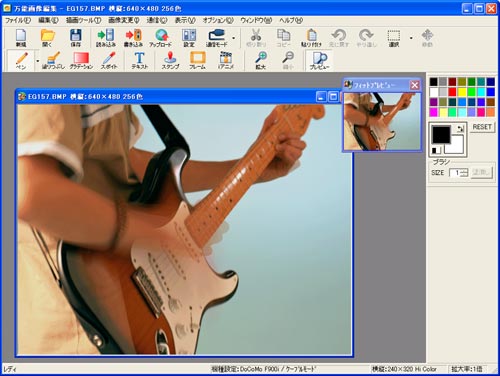Open the オプション(O) menu
The height and width of the screenshot is (376, 500).
pyautogui.click(x=218, y=20)
